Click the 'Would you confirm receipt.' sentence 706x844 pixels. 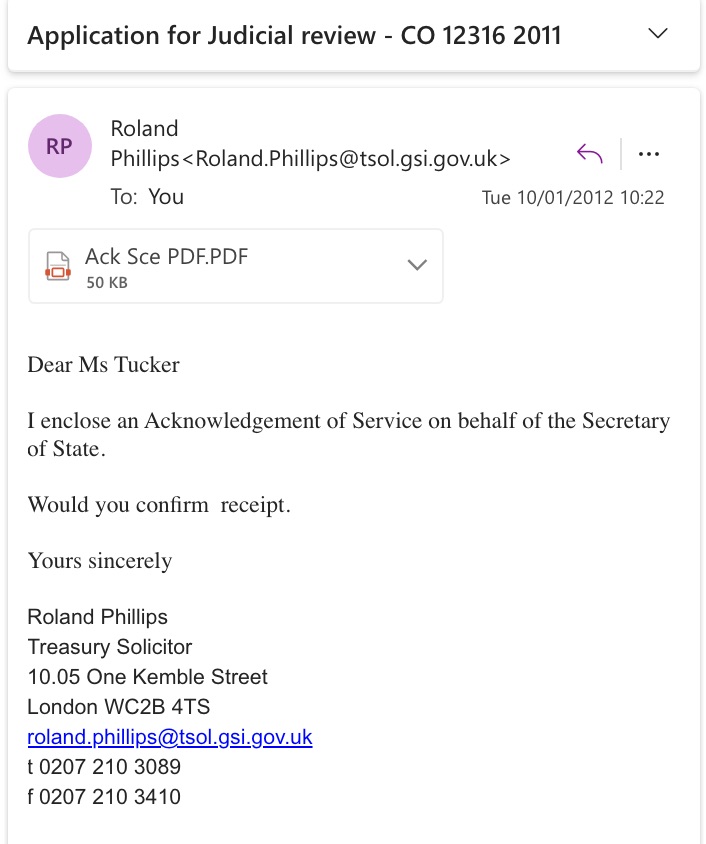tap(159, 505)
